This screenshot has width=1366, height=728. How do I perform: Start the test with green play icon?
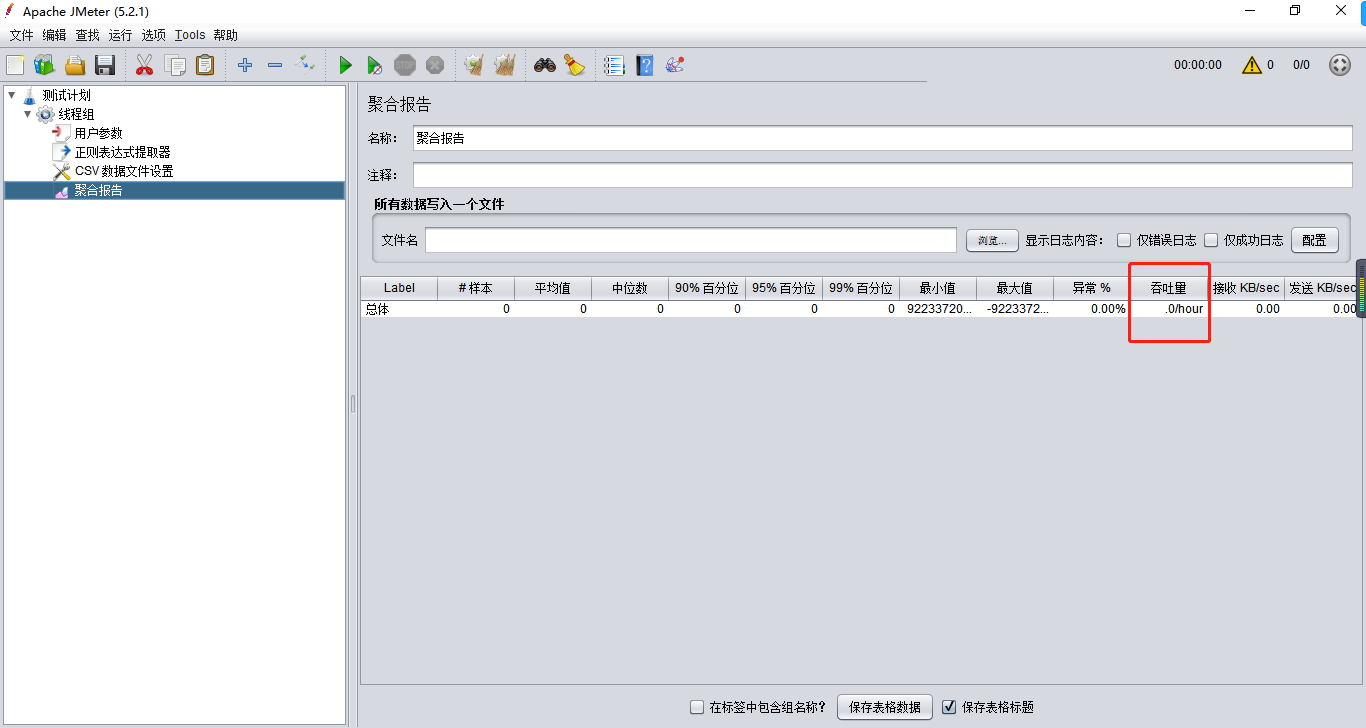click(345, 65)
